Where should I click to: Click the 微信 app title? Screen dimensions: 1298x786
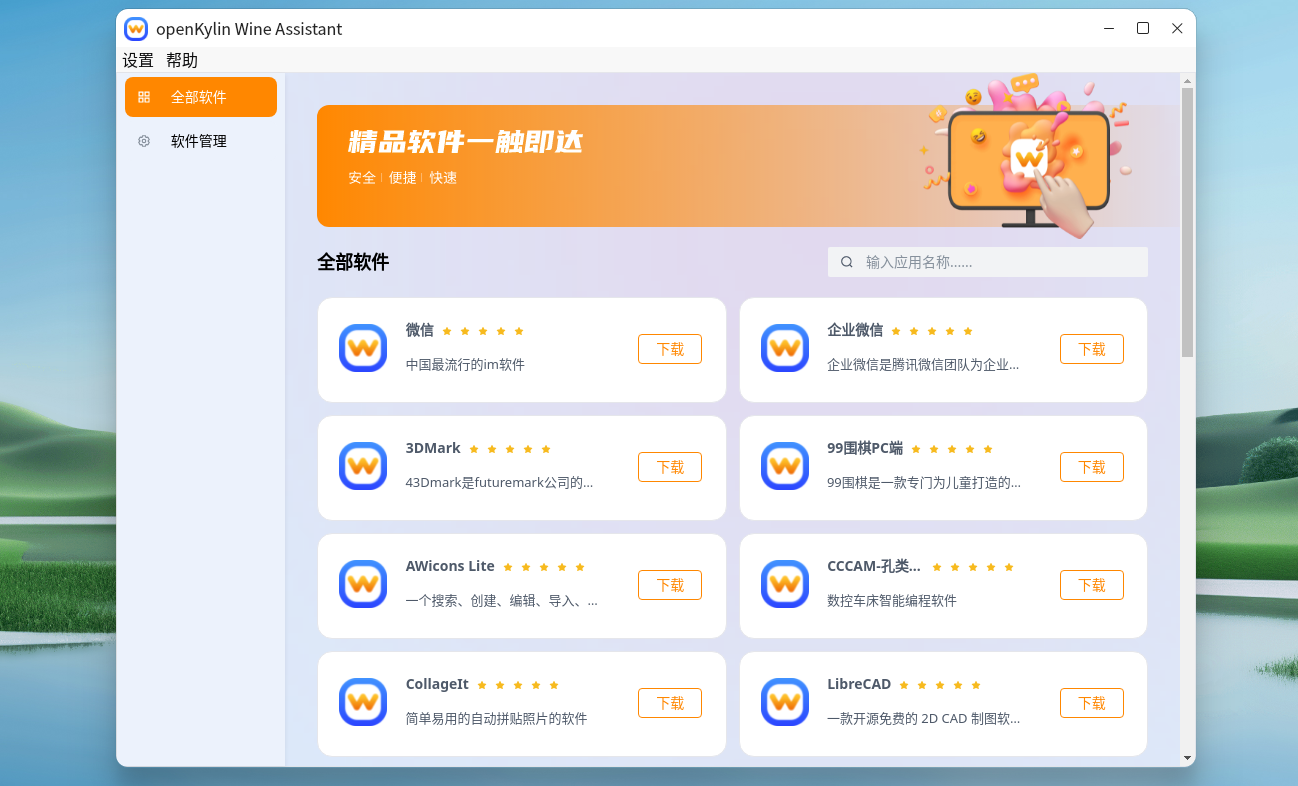tap(420, 330)
